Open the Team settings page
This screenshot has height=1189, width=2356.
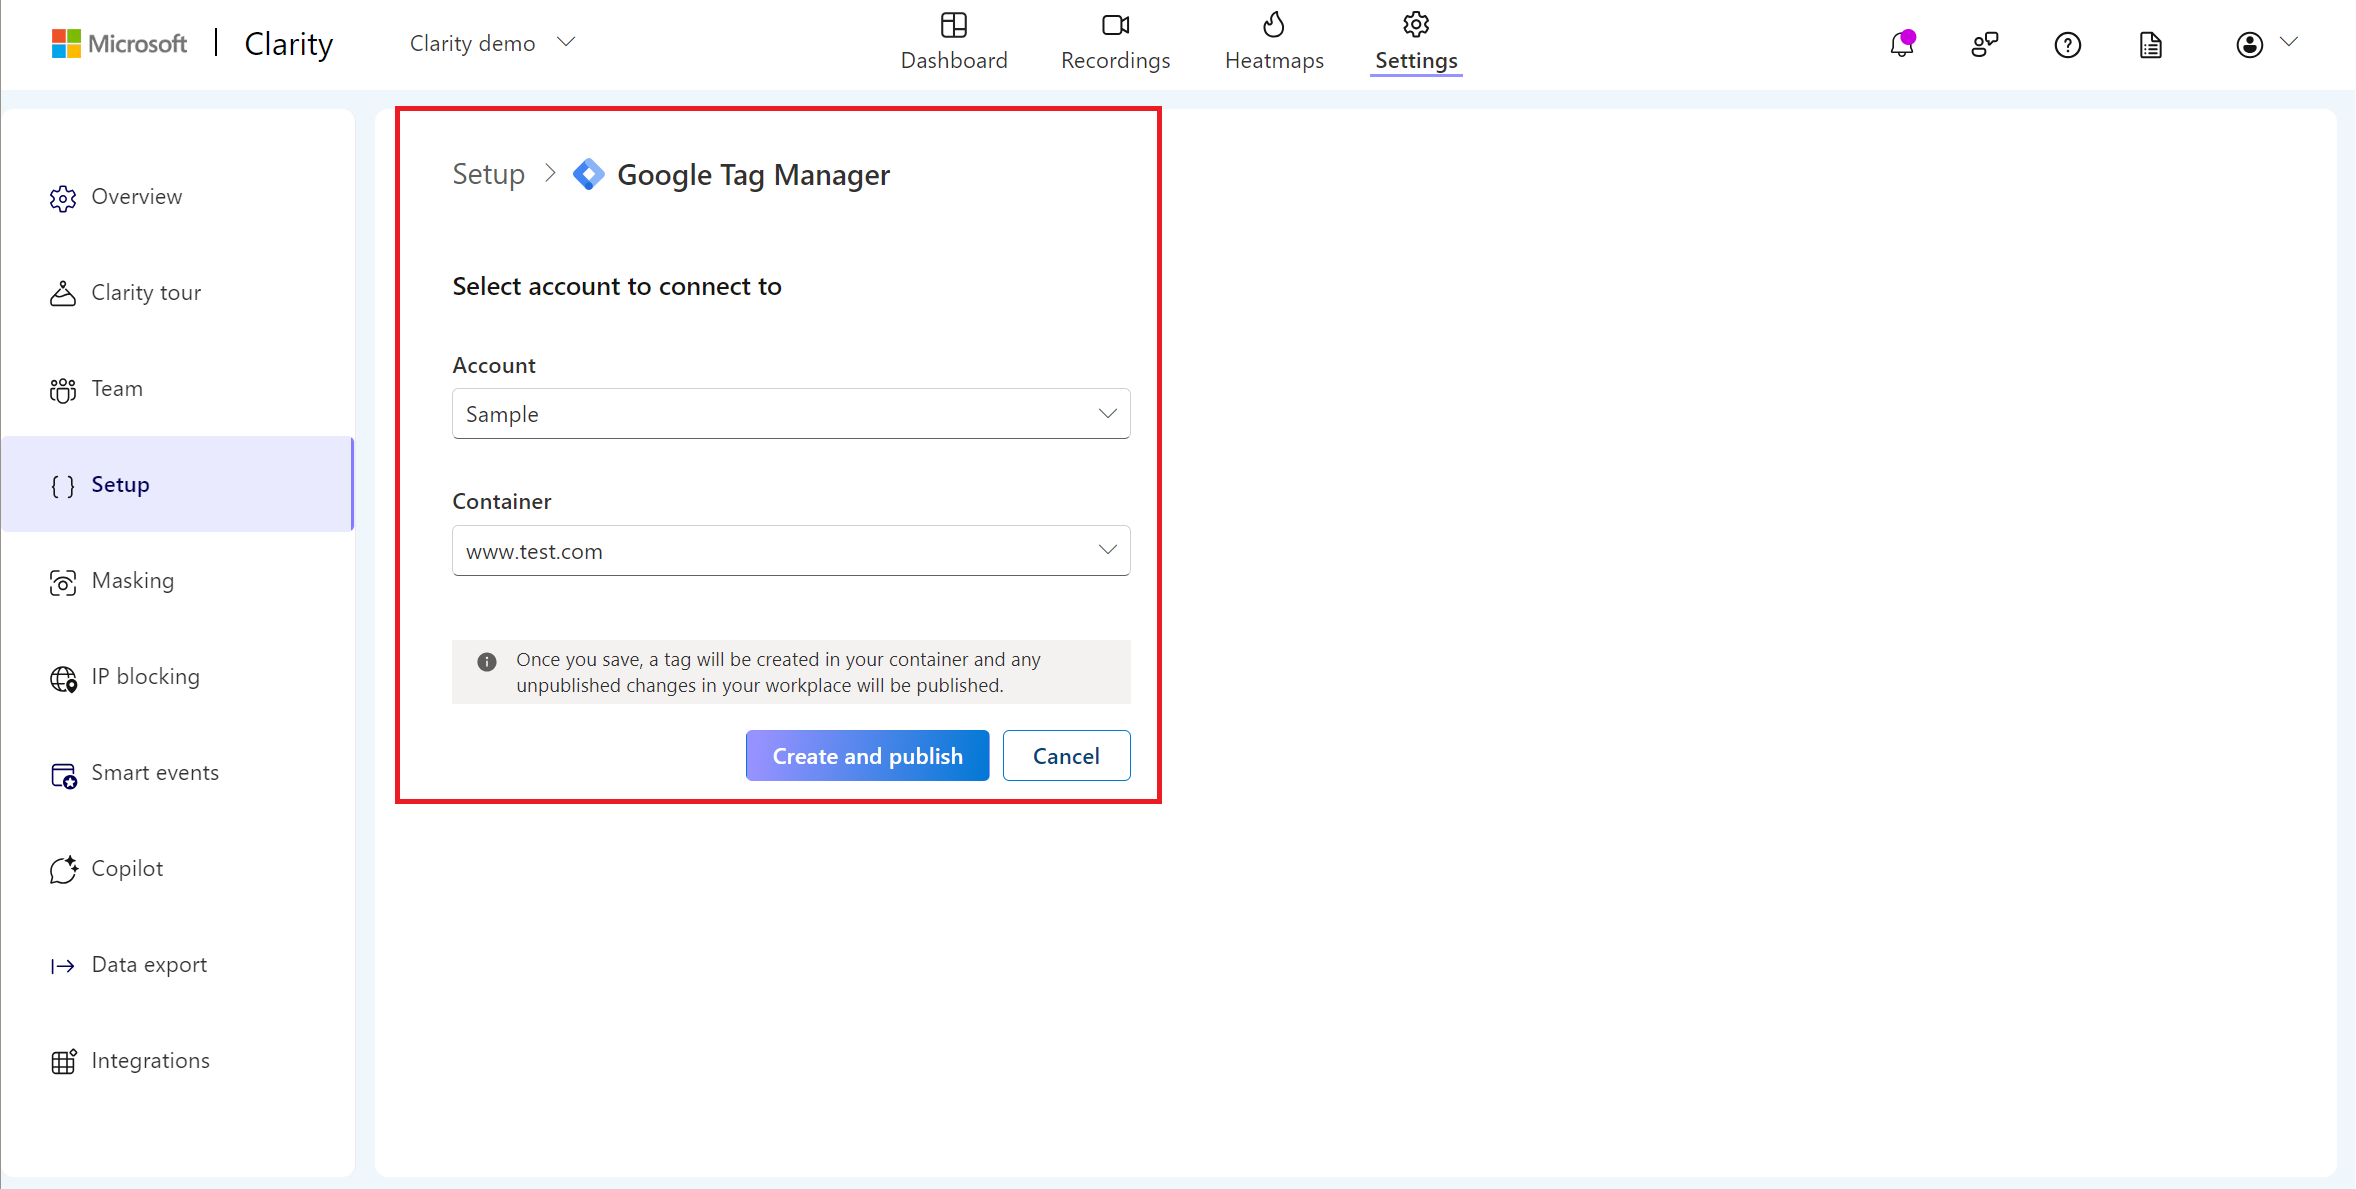point(116,388)
